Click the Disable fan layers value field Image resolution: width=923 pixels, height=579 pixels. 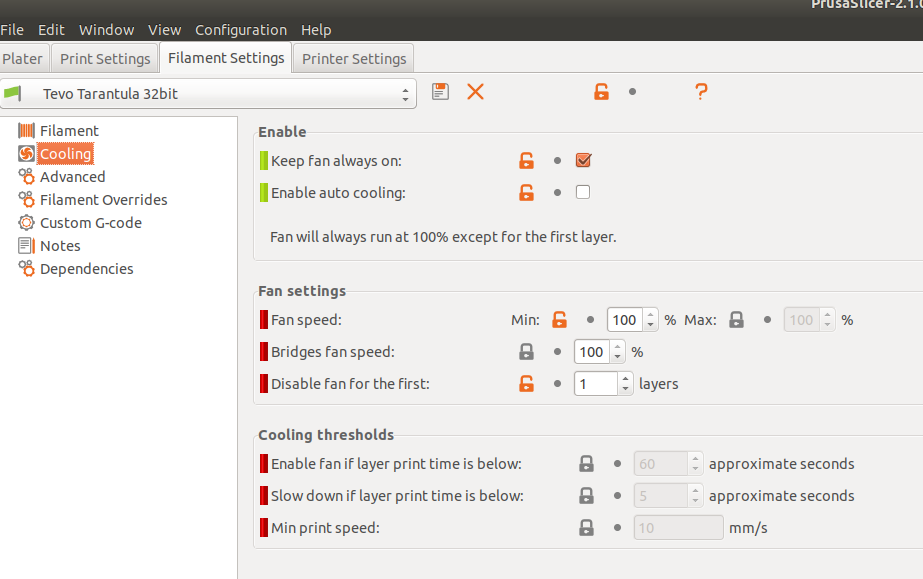[596, 383]
